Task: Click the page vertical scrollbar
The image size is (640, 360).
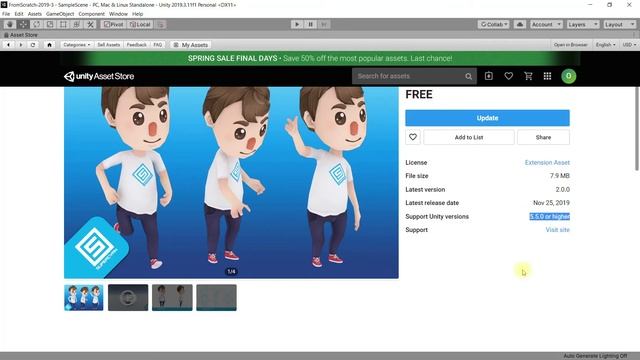Action: click(637, 129)
